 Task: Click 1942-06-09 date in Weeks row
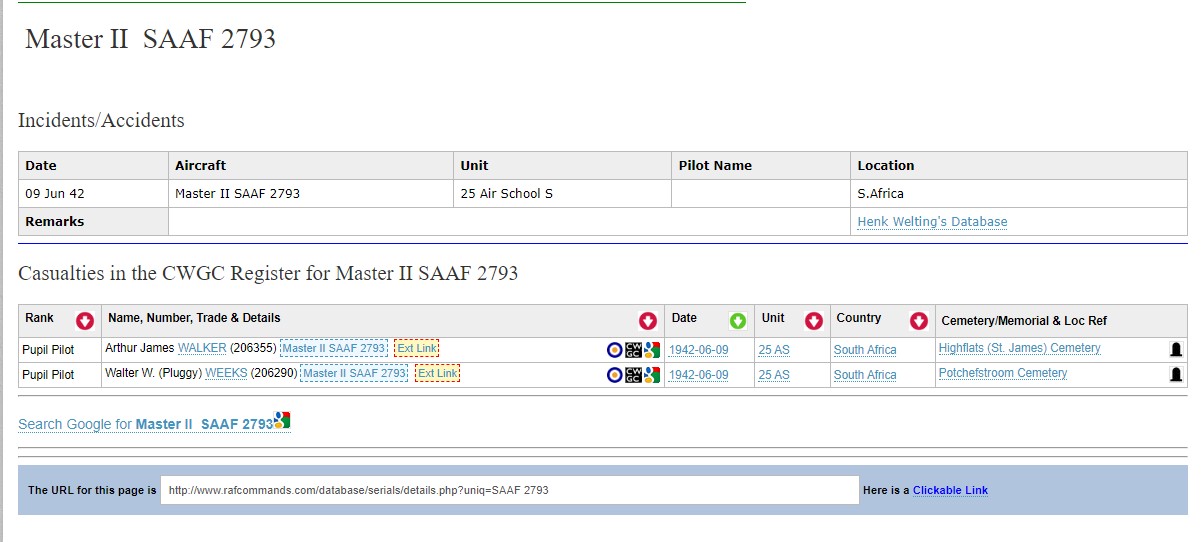coord(698,375)
